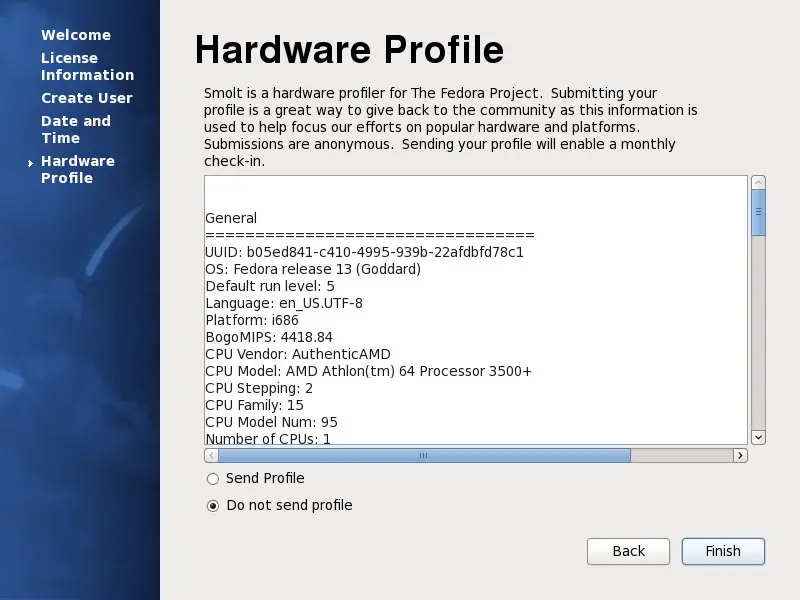Click the 'Default run level: 5' line

click(270, 286)
